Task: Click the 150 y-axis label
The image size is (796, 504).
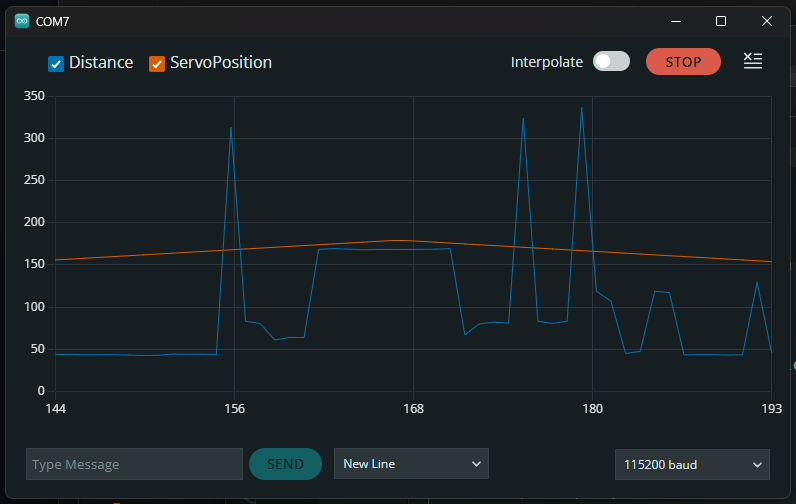Action: pyautogui.click(x=34, y=264)
